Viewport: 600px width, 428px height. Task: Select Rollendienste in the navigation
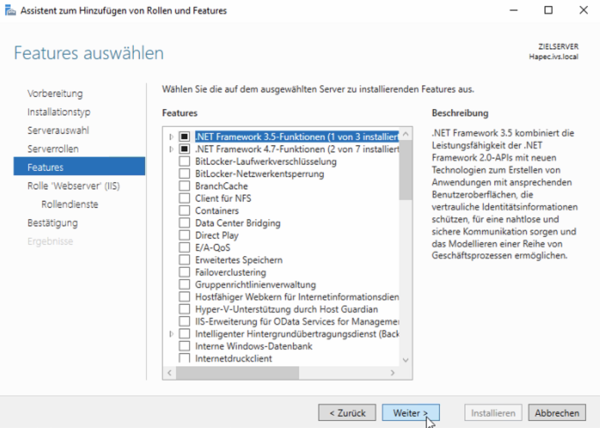(x=68, y=203)
